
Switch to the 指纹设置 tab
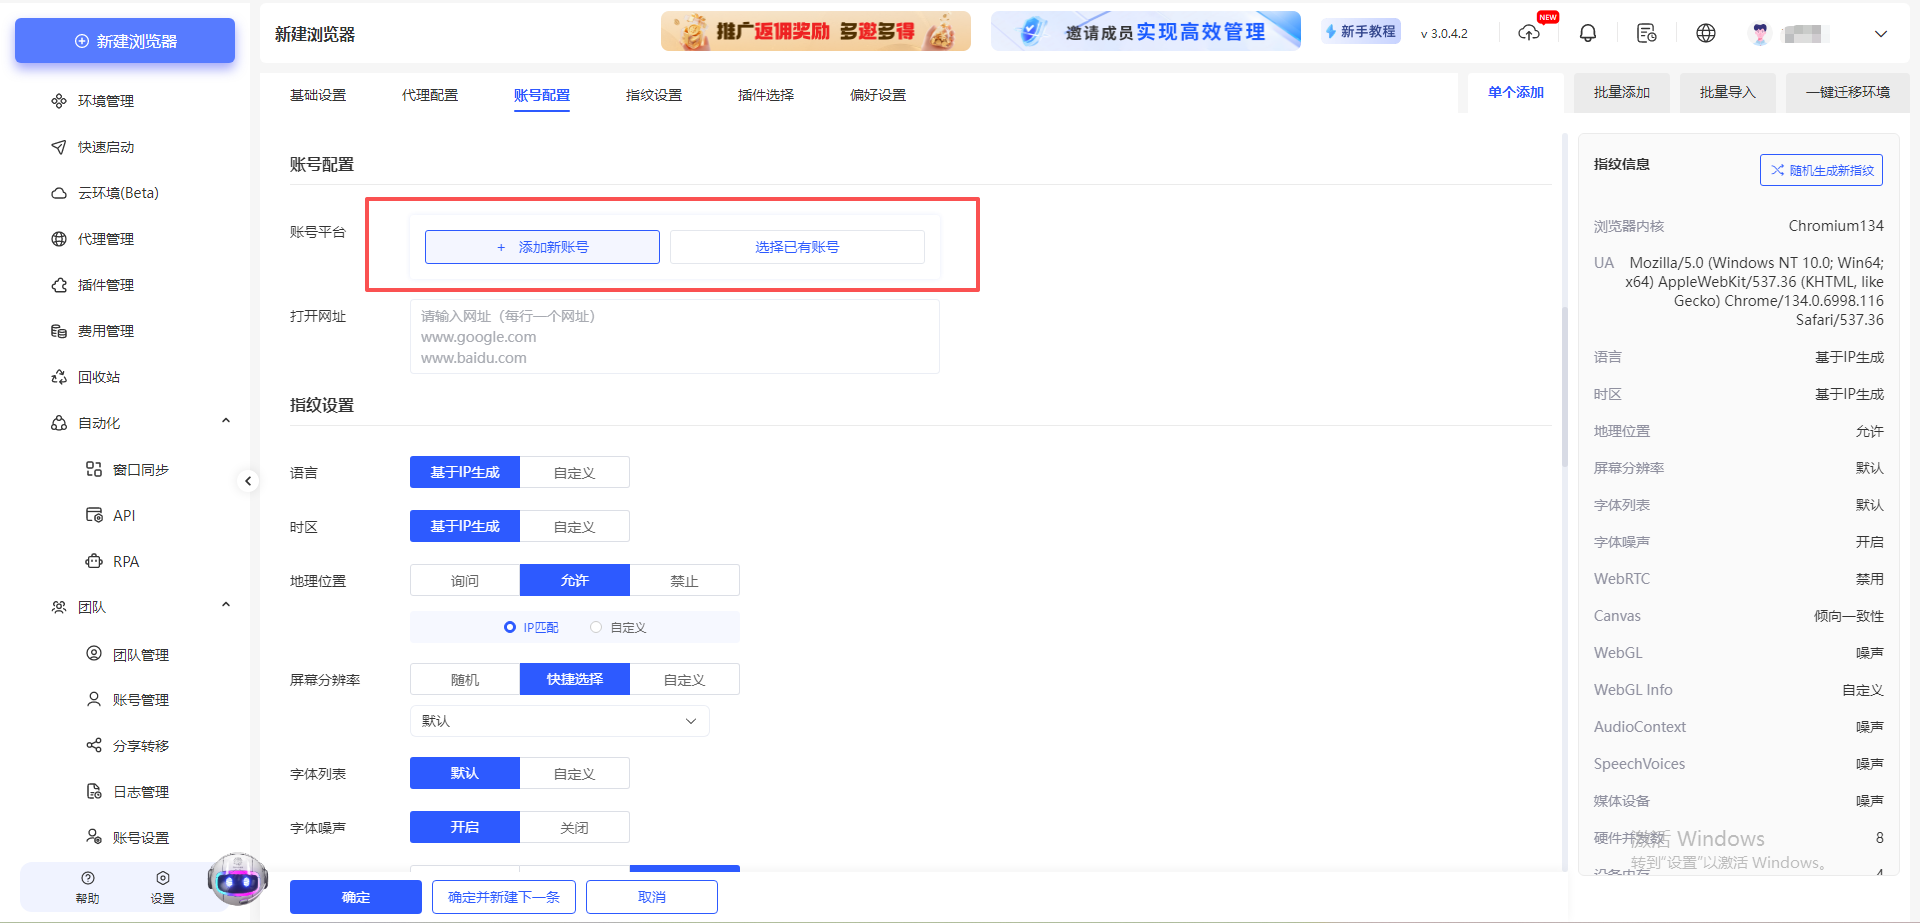(x=653, y=95)
